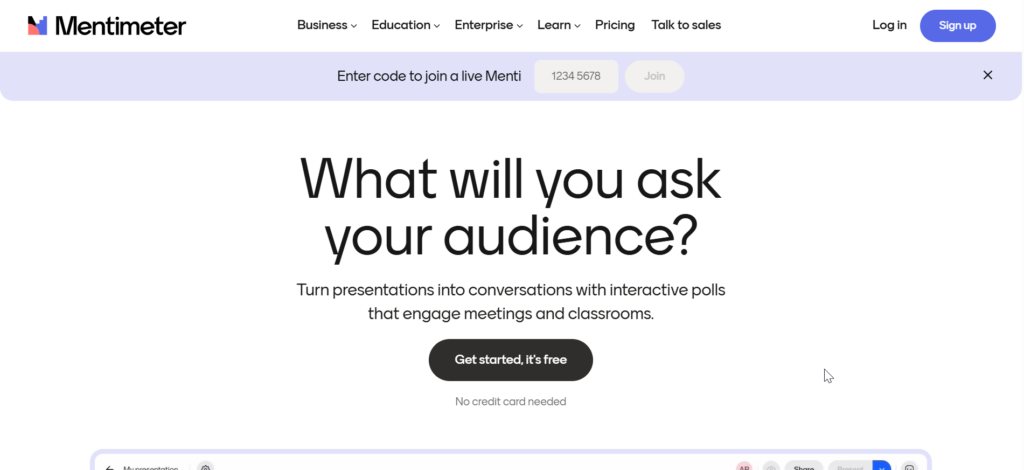This screenshot has height=470, width=1024.
Task: Click the Mentimeter wordmark text
Action: (121, 26)
